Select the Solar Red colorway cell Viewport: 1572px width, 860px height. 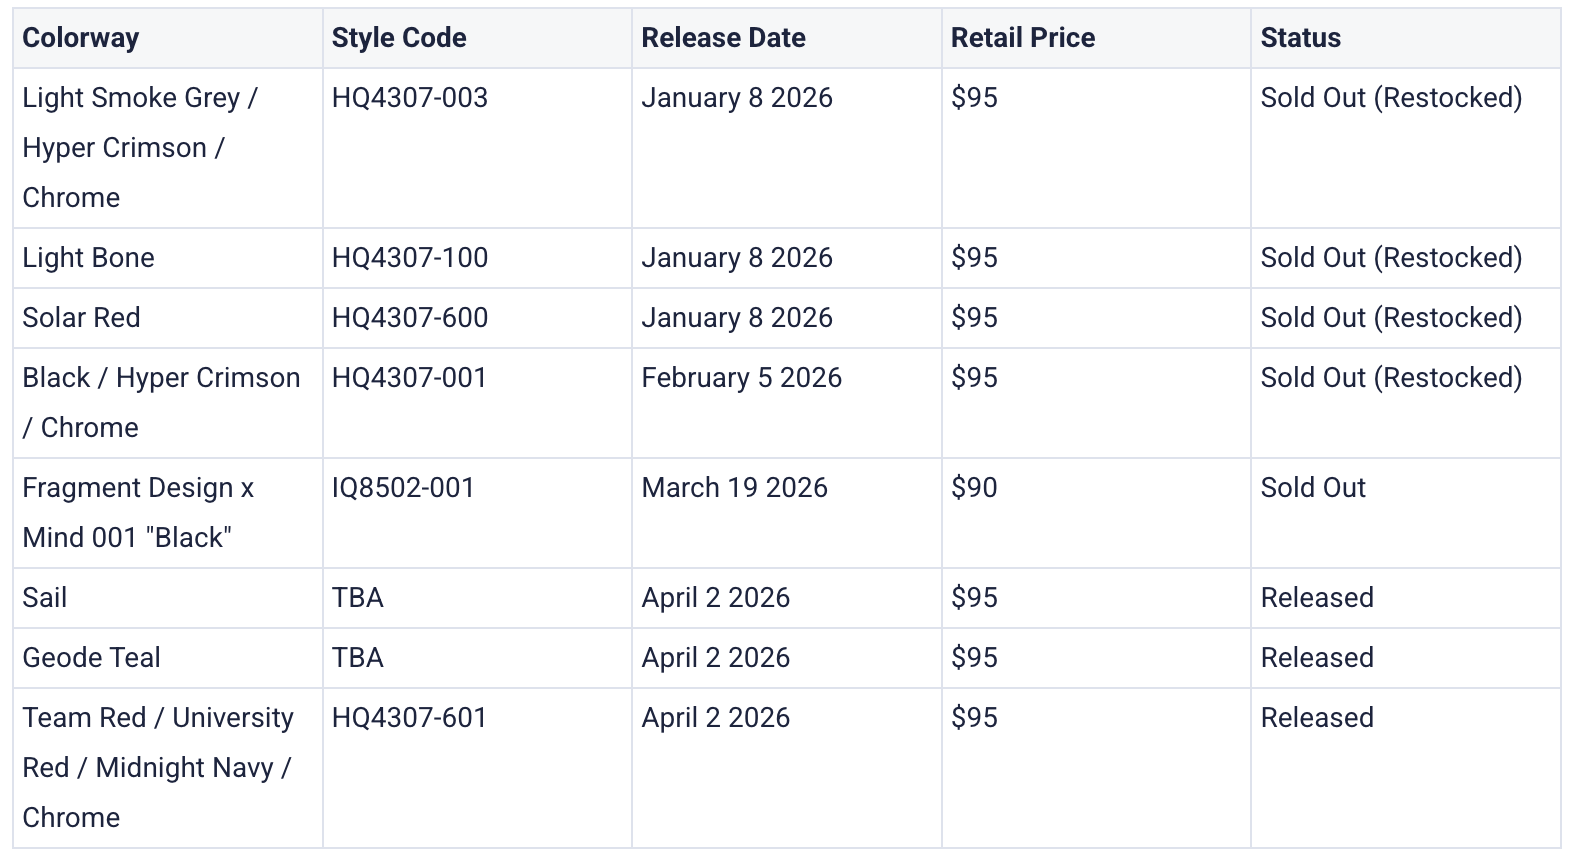pos(82,318)
